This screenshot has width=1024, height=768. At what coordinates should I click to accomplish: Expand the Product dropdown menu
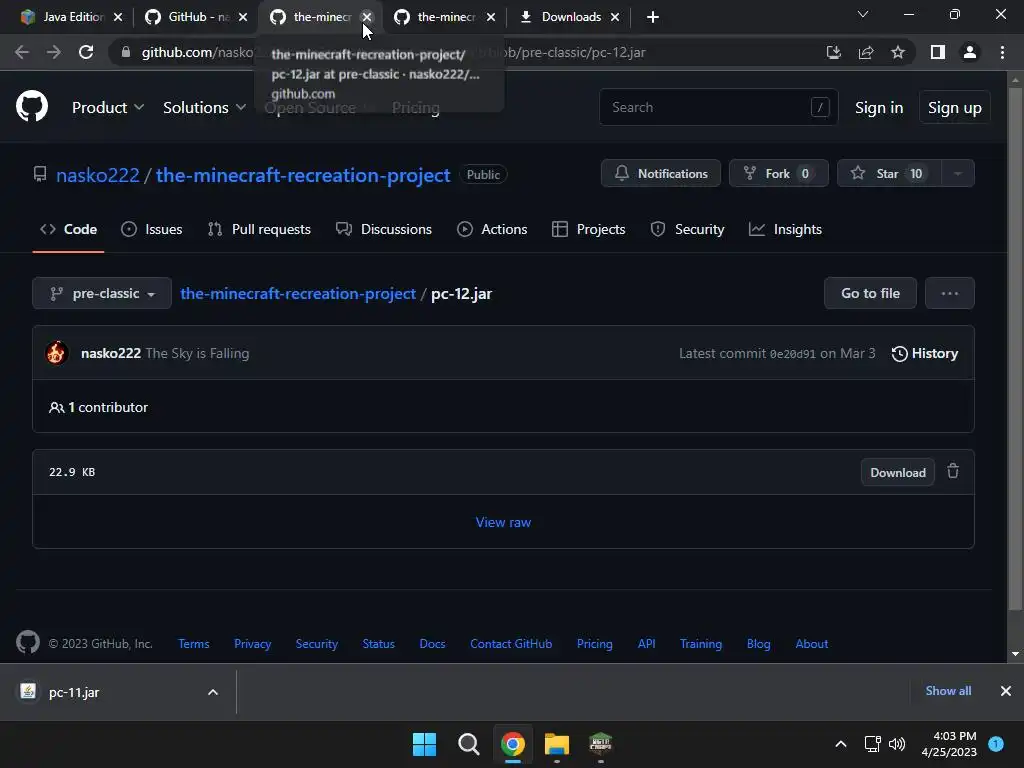(108, 107)
